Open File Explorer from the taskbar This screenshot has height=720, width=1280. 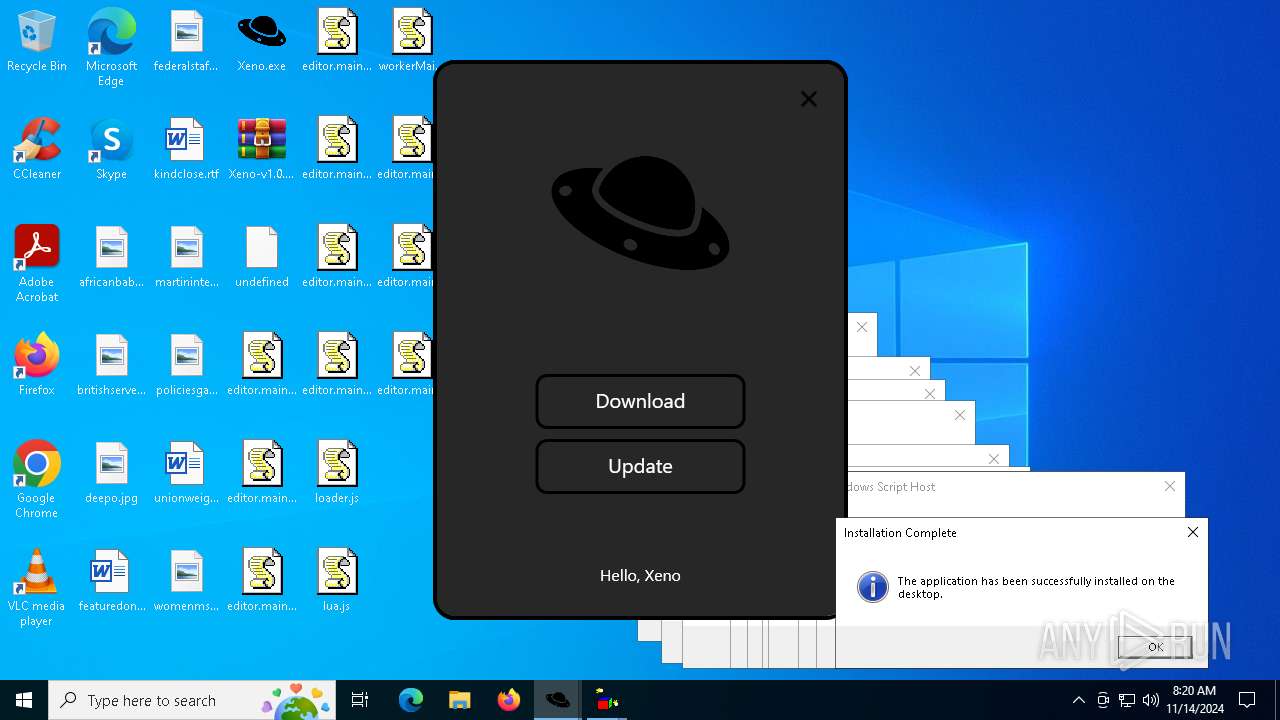pos(460,700)
